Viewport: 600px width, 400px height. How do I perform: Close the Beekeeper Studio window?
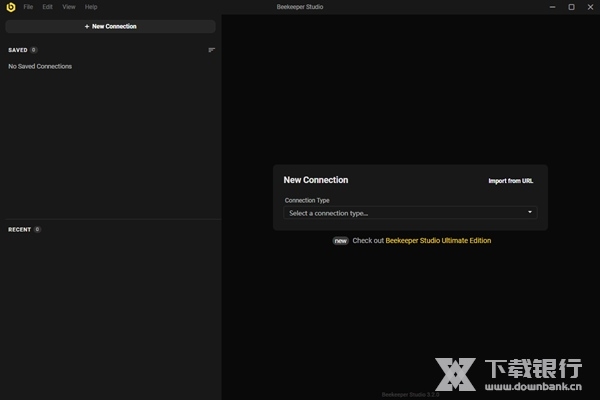[590, 7]
